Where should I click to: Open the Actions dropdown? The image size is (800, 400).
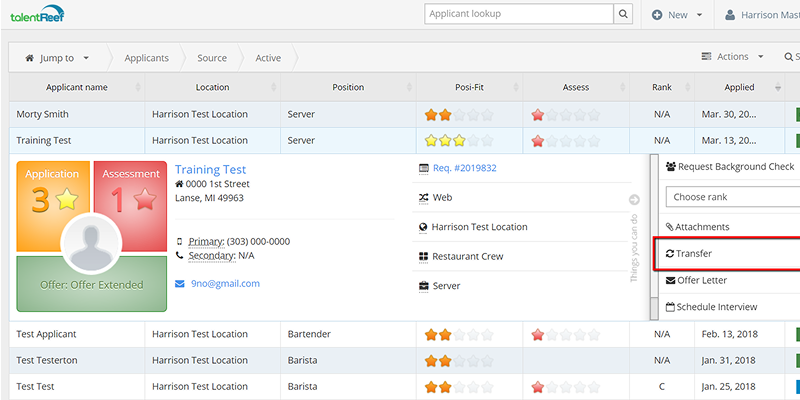(x=733, y=56)
